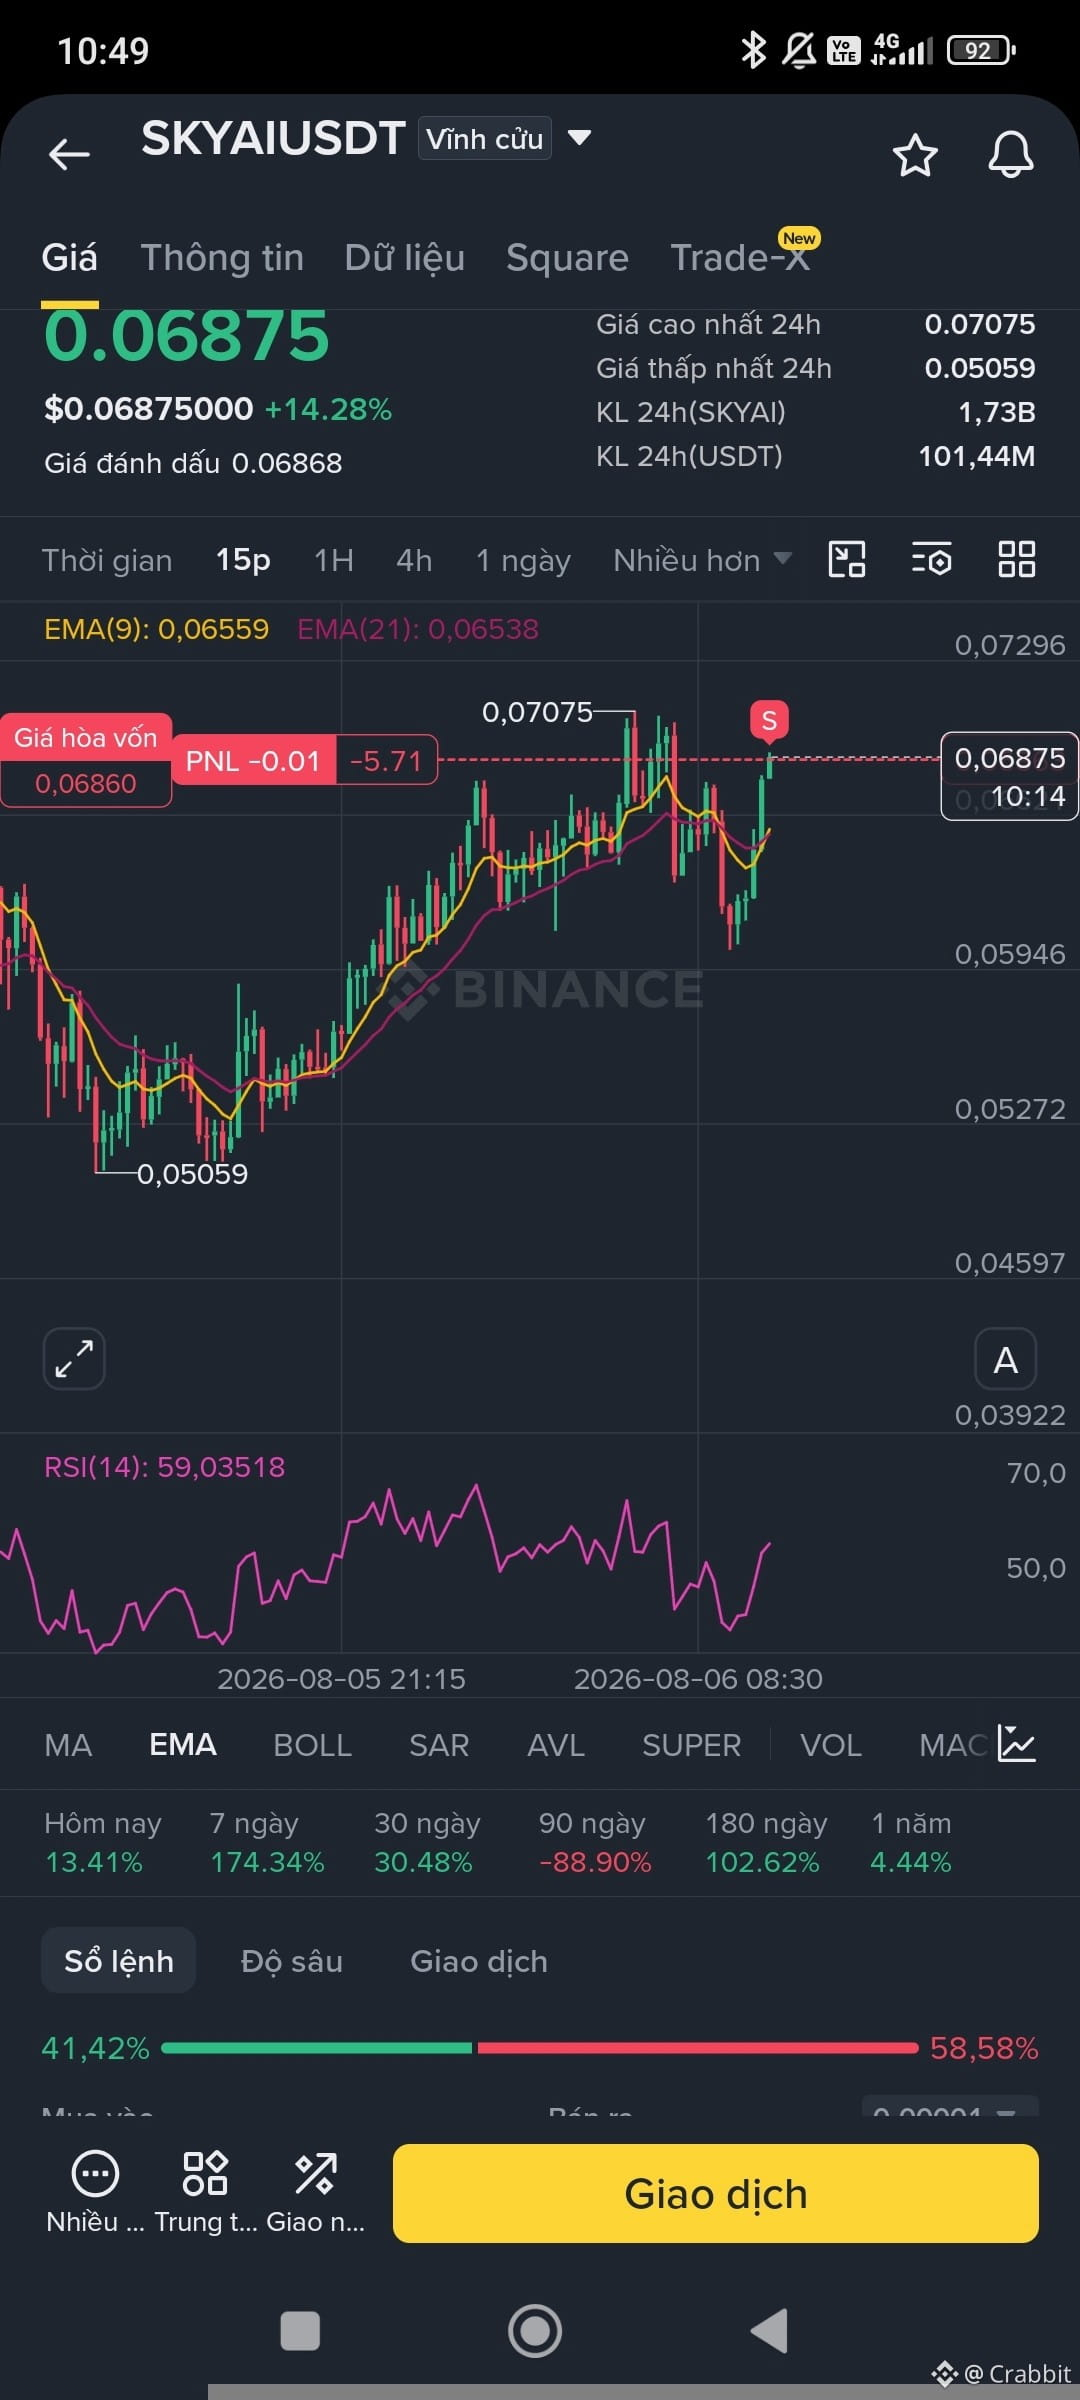
Task: Open Trade-X tab
Action: pos(739,258)
